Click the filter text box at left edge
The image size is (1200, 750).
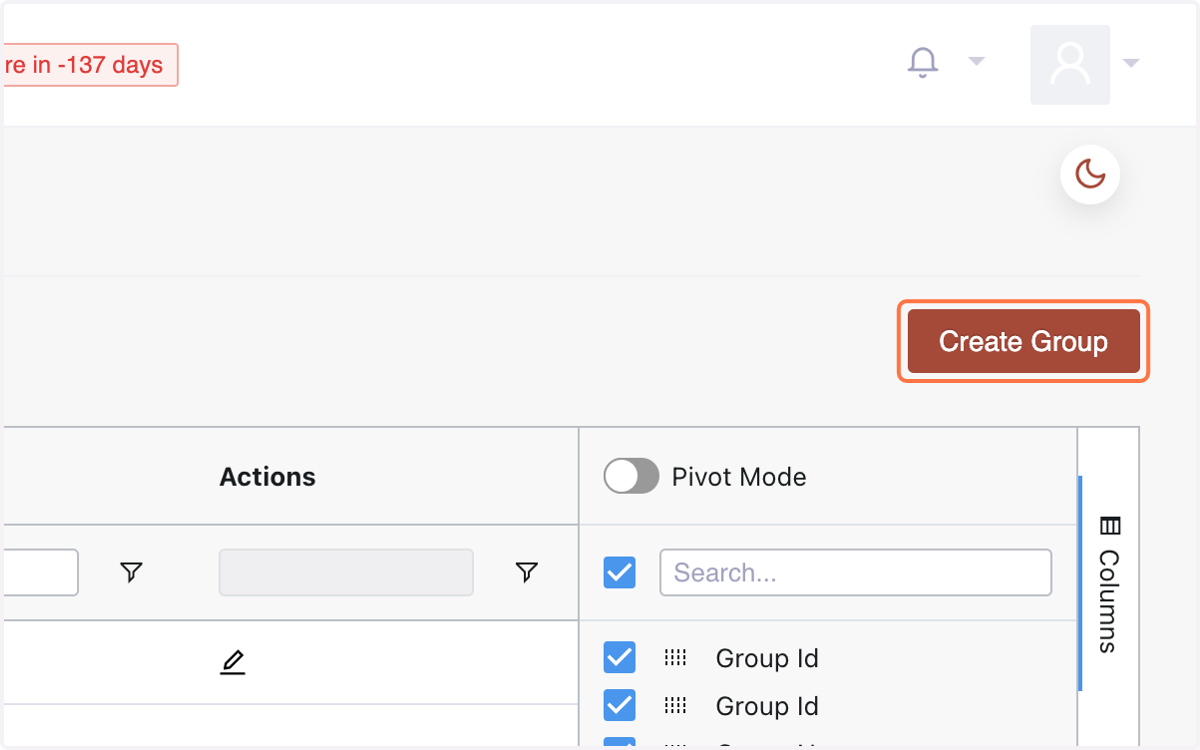tap(40, 572)
